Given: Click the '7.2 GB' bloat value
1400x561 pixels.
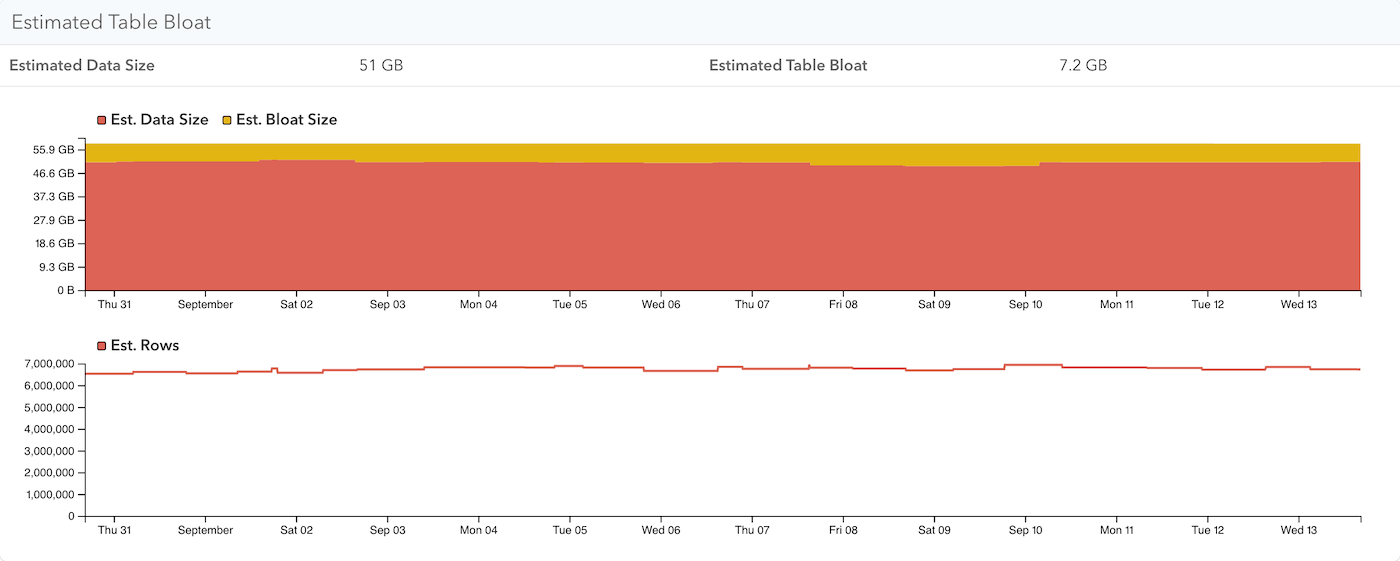Looking at the screenshot, I should [x=1083, y=66].
